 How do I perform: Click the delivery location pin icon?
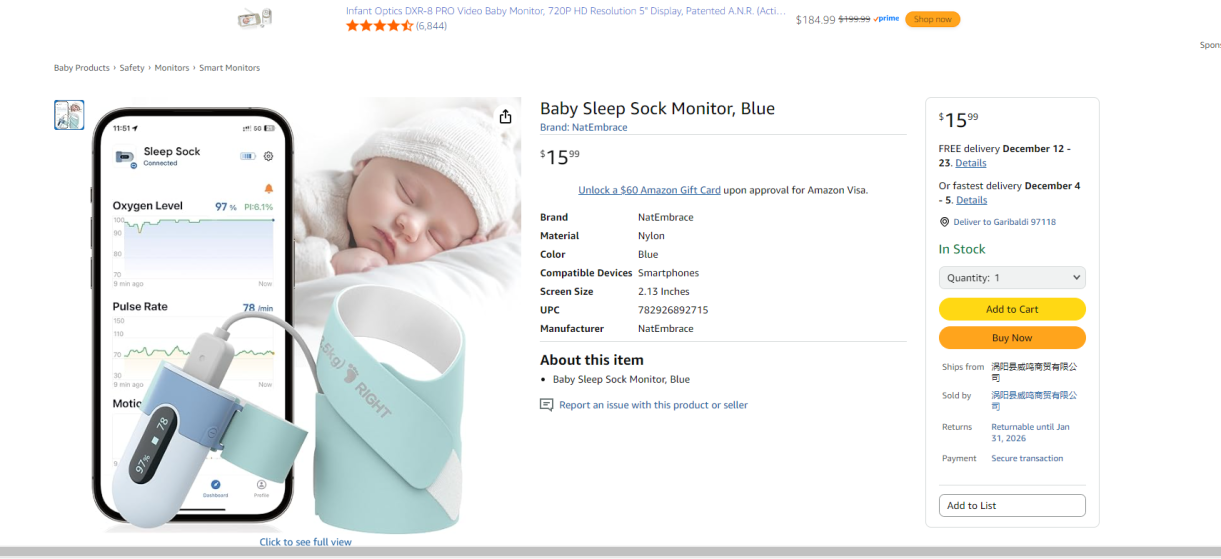coord(944,222)
